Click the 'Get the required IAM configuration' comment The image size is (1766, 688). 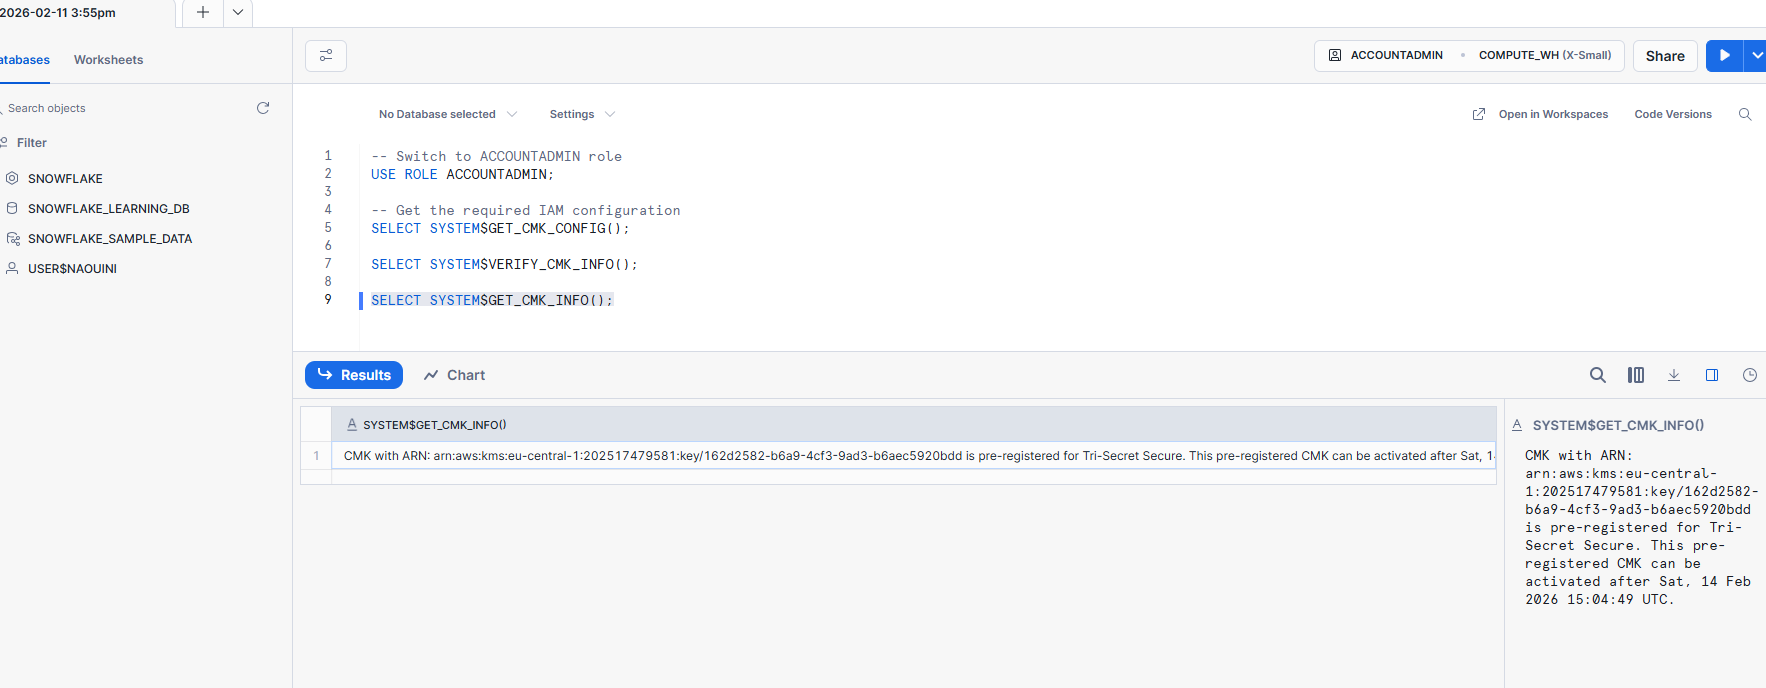point(526,210)
